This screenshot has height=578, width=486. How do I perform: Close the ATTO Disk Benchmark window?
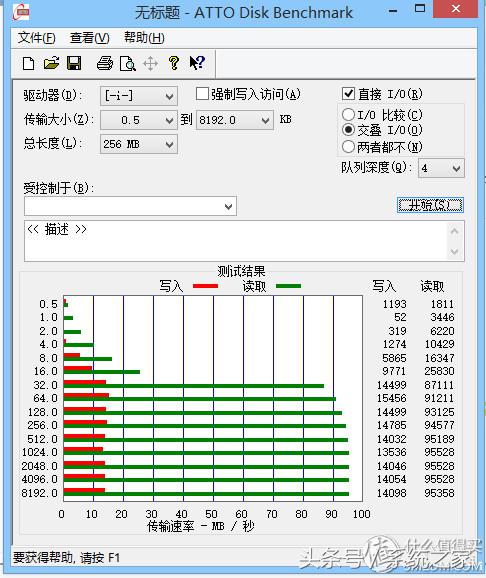click(456, 9)
